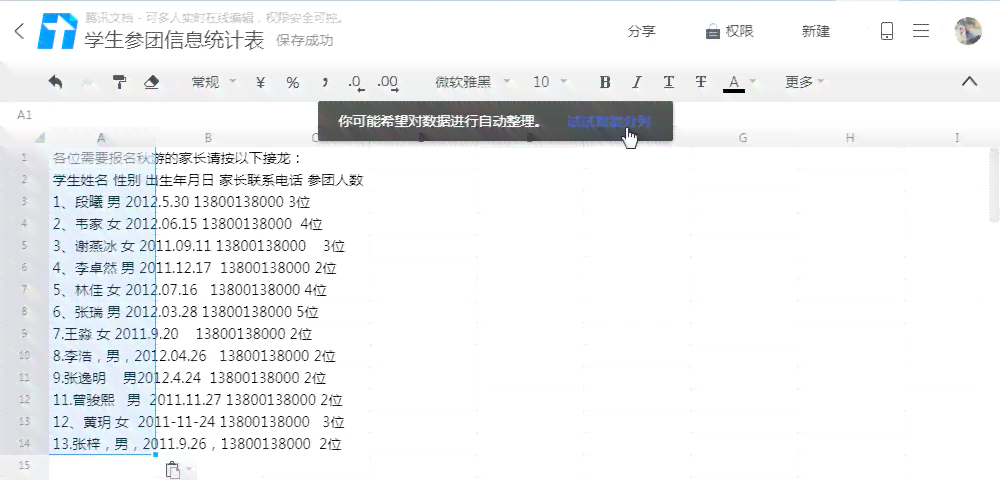
Task: Toggle bold formatting
Action: coord(605,82)
